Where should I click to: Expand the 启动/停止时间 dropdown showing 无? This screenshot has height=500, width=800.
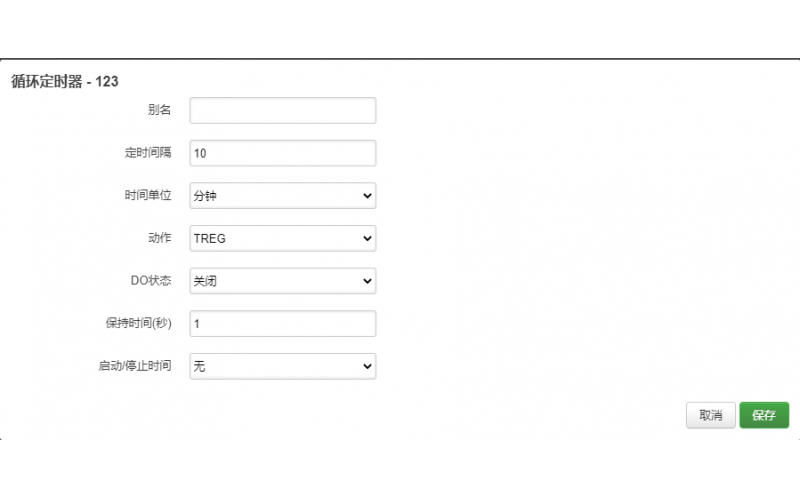click(x=282, y=367)
